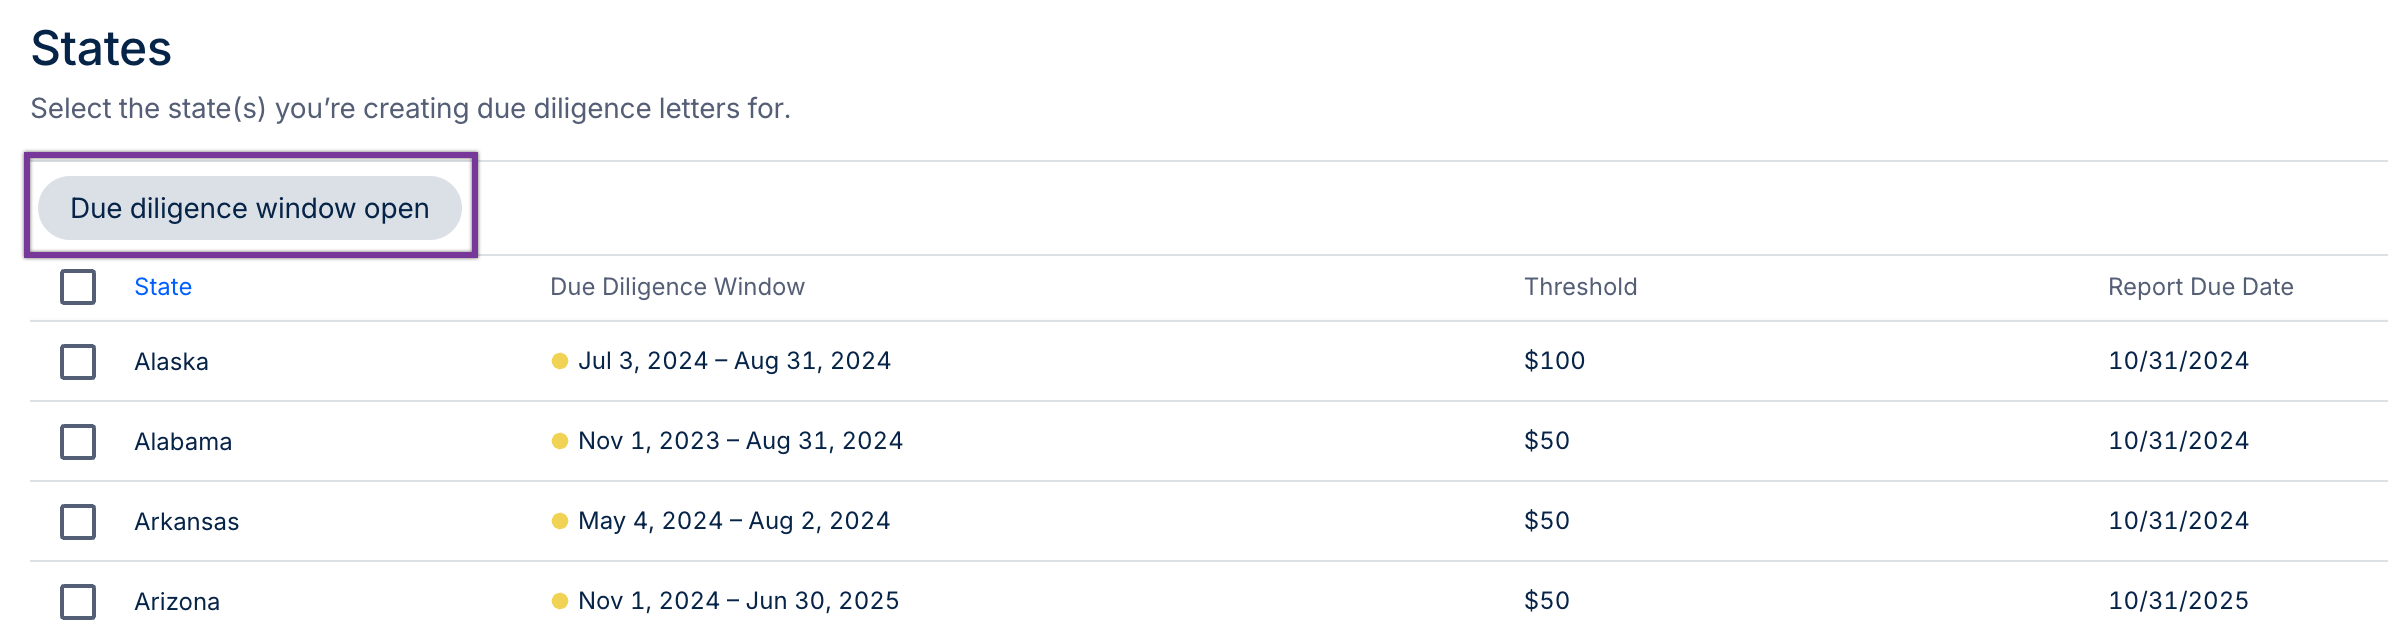Toggle the Due diligence window open filter

click(x=250, y=208)
